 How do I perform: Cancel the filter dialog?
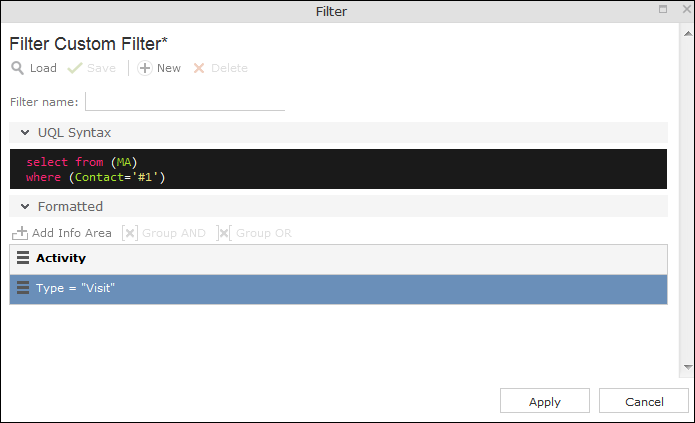pyautogui.click(x=644, y=401)
